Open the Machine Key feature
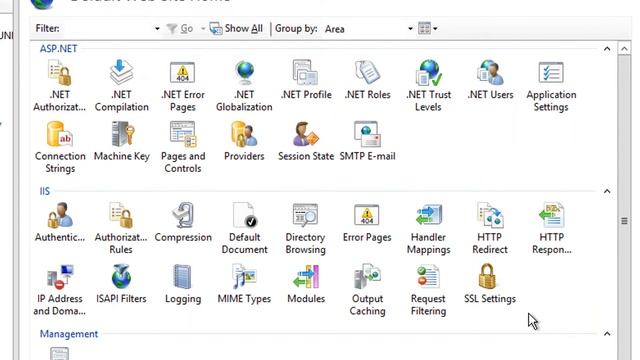 [x=122, y=141]
